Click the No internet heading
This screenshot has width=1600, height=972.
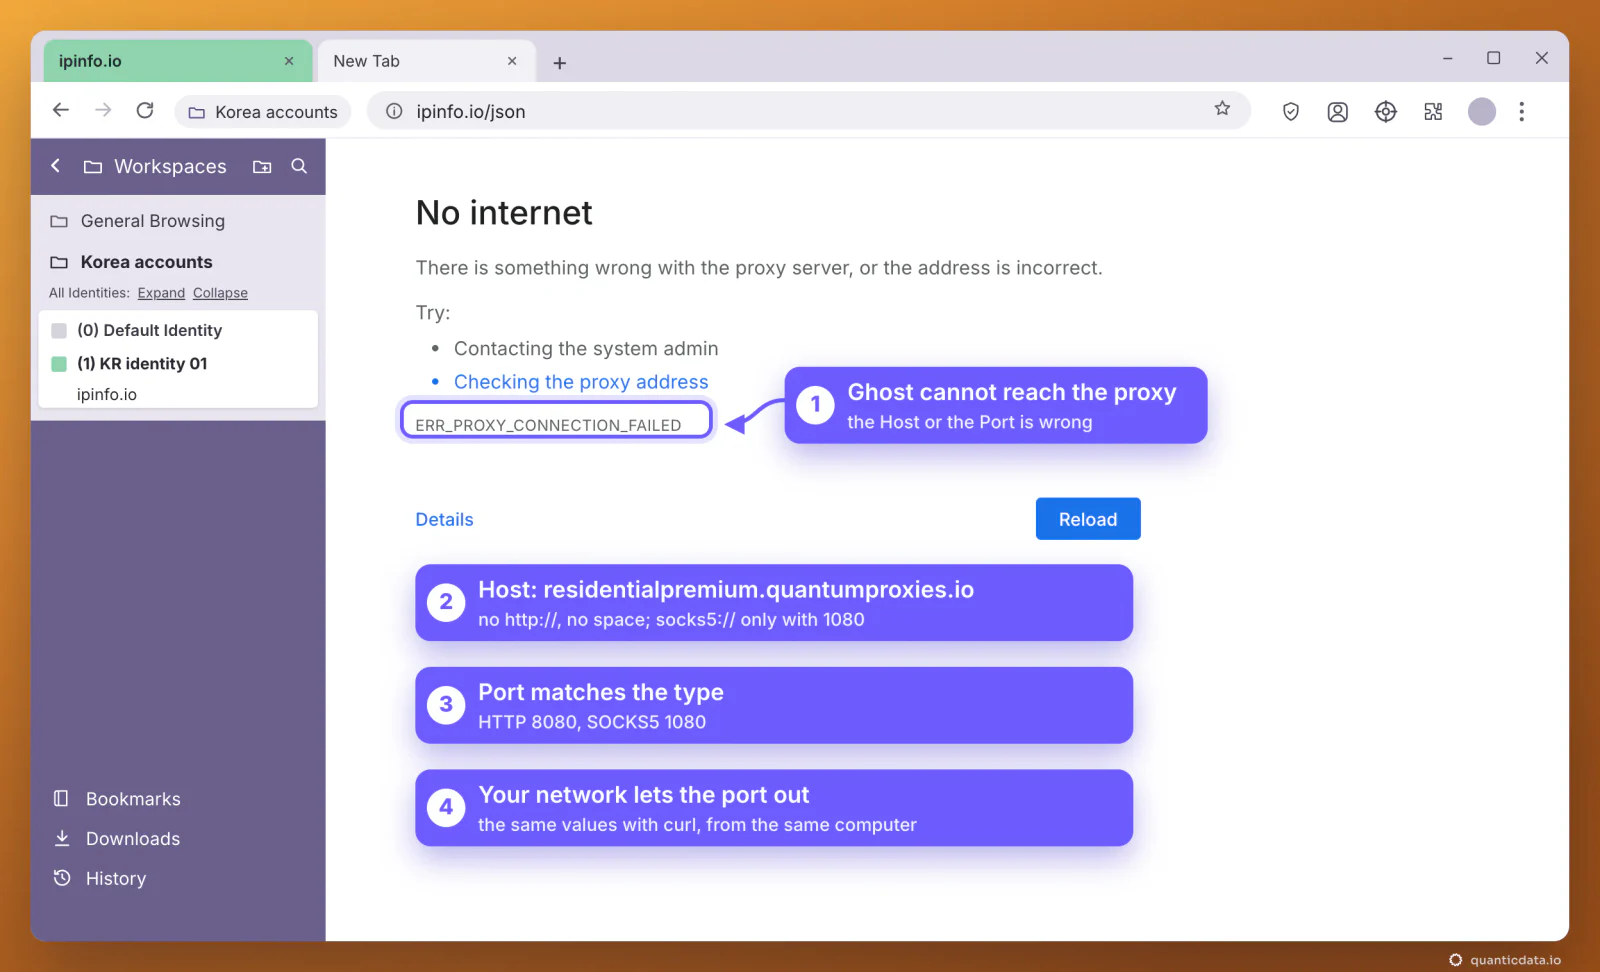coord(504,213)
